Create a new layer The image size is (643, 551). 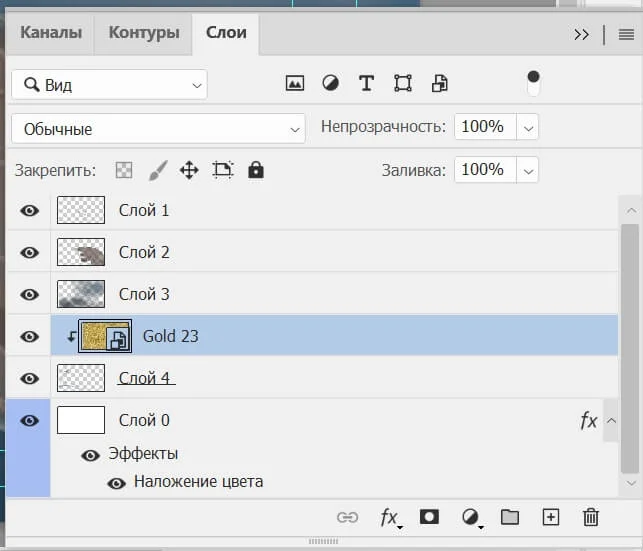550,517
